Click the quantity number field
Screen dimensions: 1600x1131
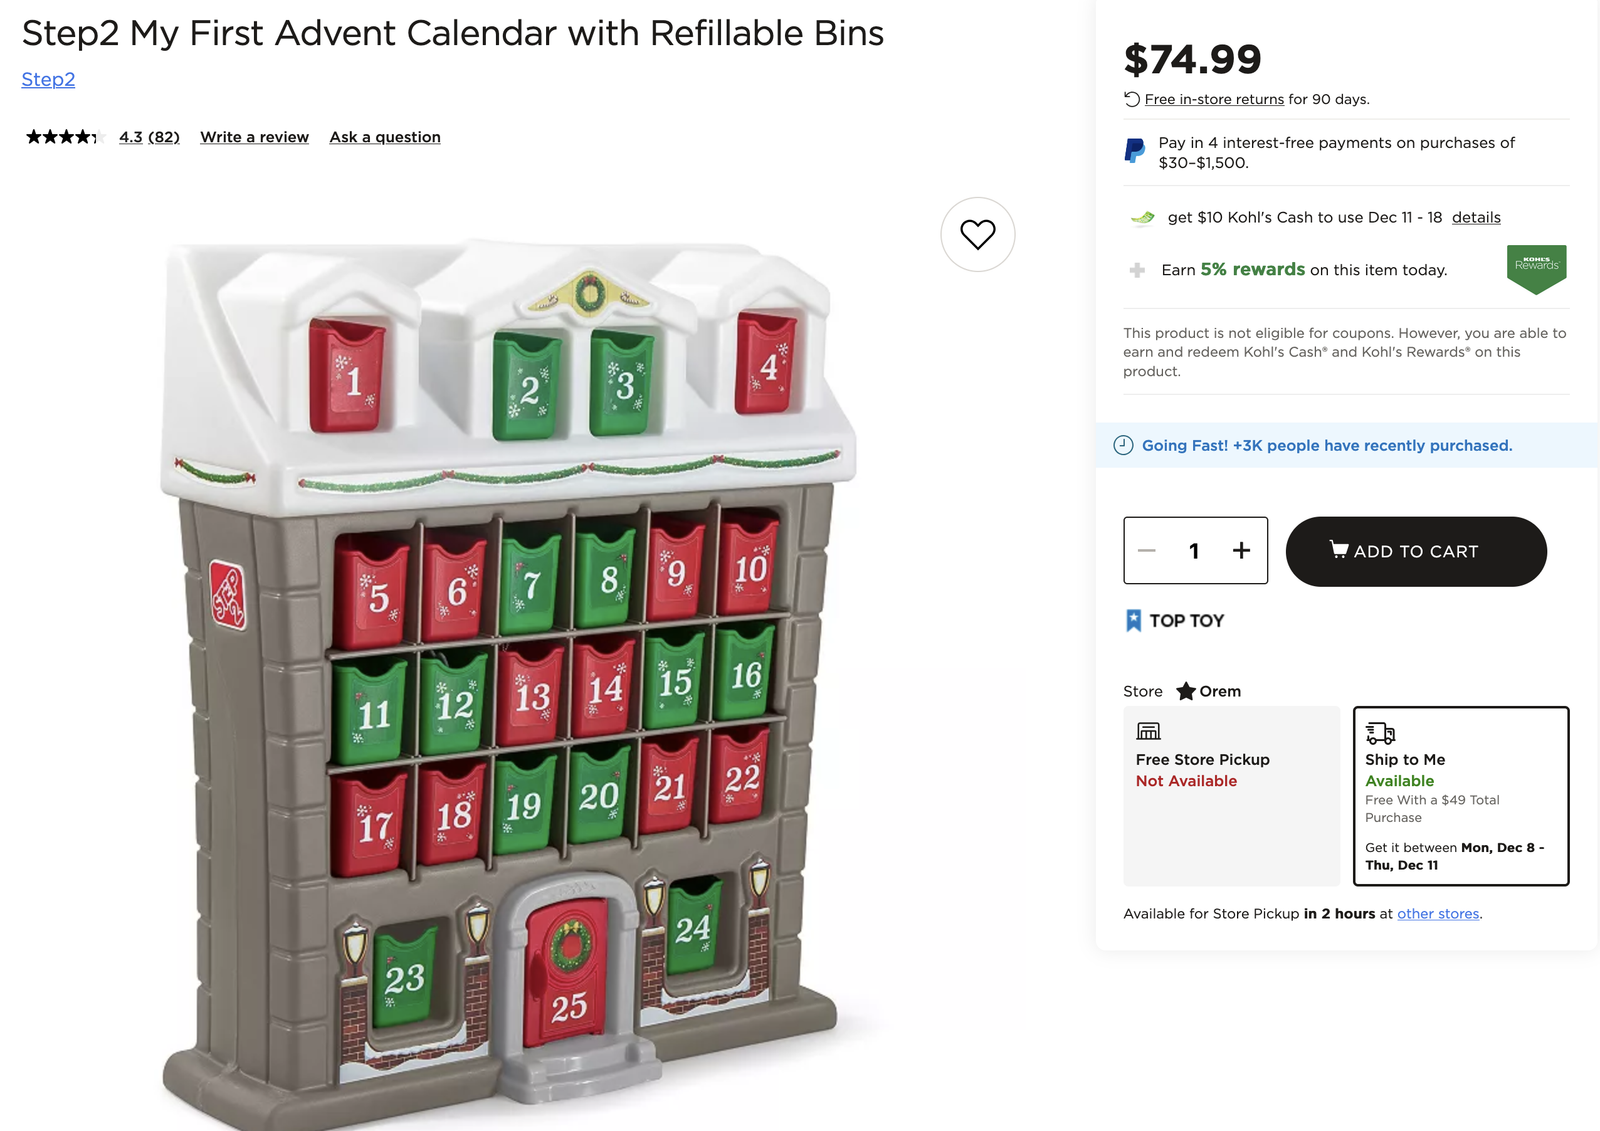coord(1194,551)
